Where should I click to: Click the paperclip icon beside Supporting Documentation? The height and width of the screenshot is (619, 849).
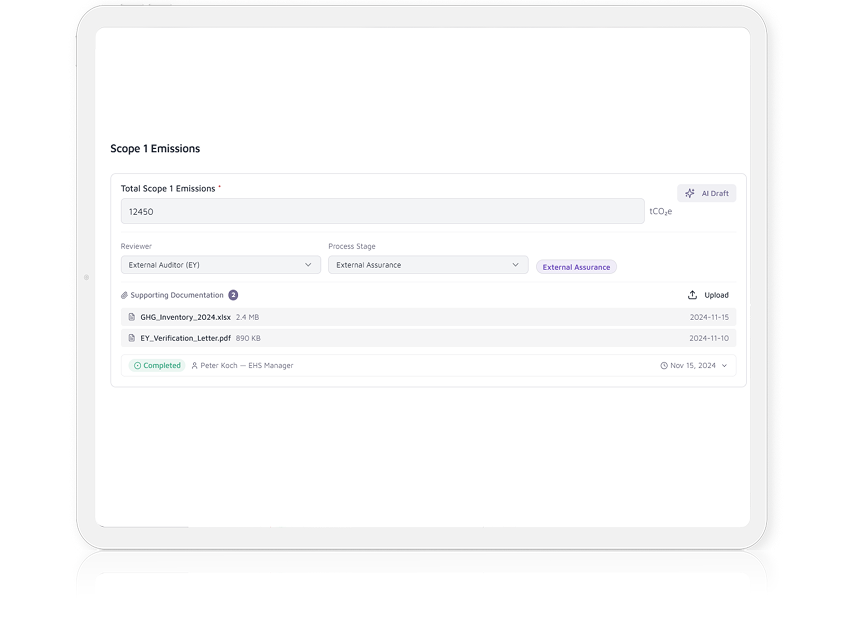pos(125,295)
